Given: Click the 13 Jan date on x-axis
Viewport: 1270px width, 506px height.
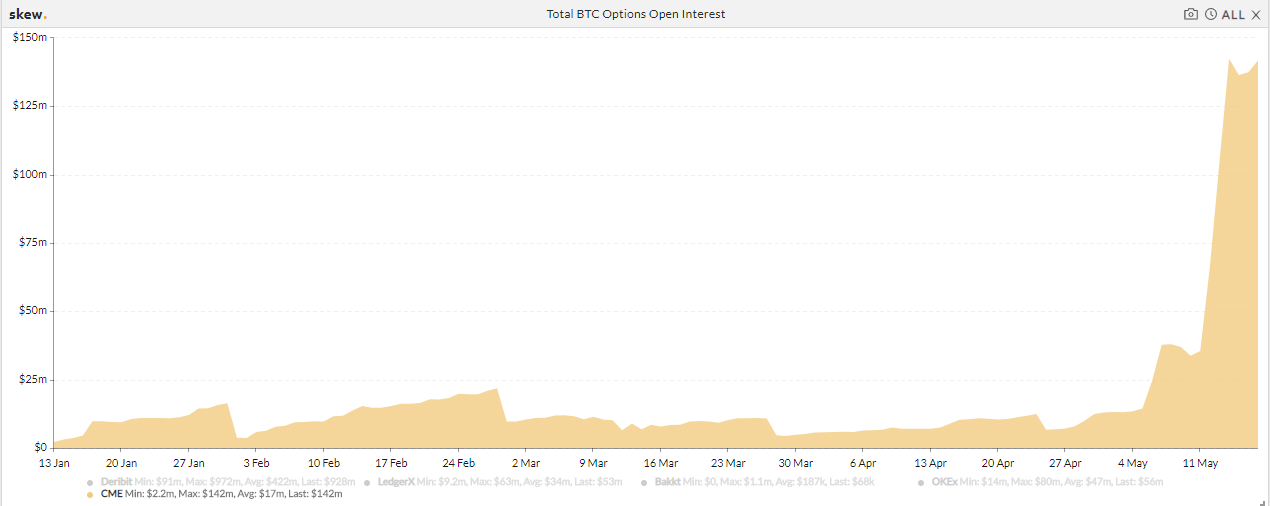Looking at the screenshot, I should point(54,463).
